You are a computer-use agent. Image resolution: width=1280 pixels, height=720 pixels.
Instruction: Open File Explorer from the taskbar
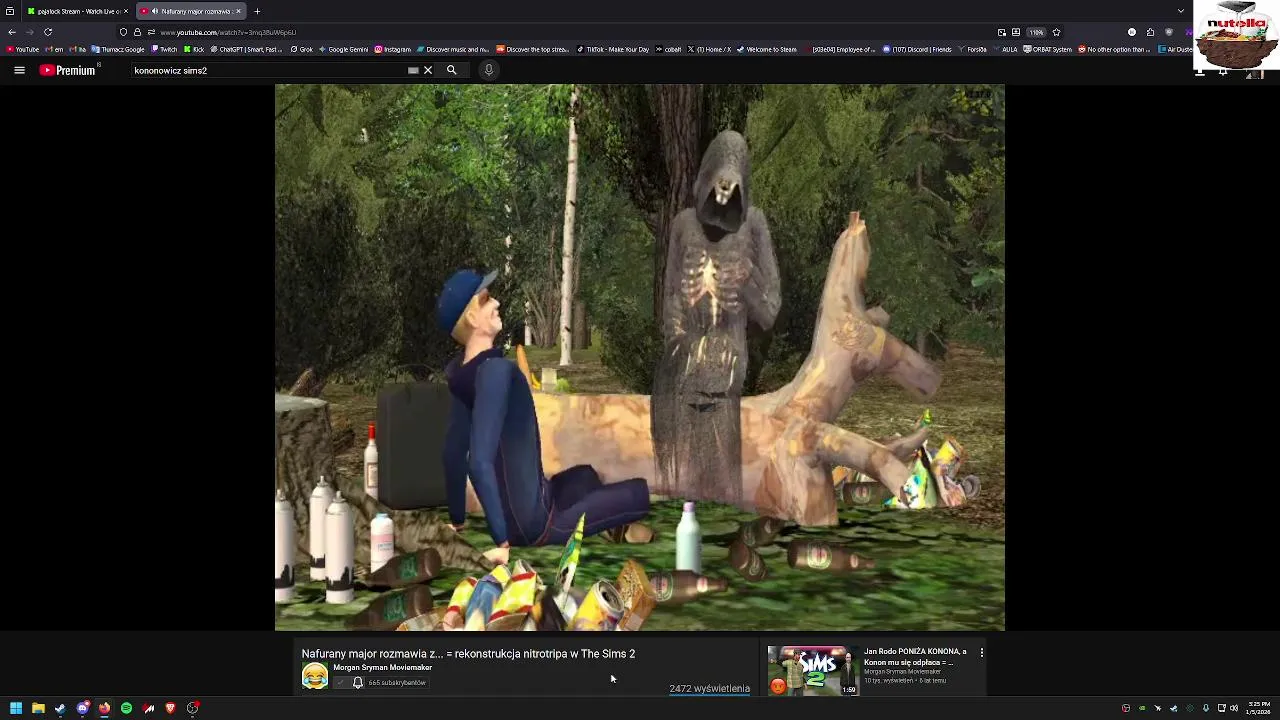pyautogui.click(x=38, y=708)
